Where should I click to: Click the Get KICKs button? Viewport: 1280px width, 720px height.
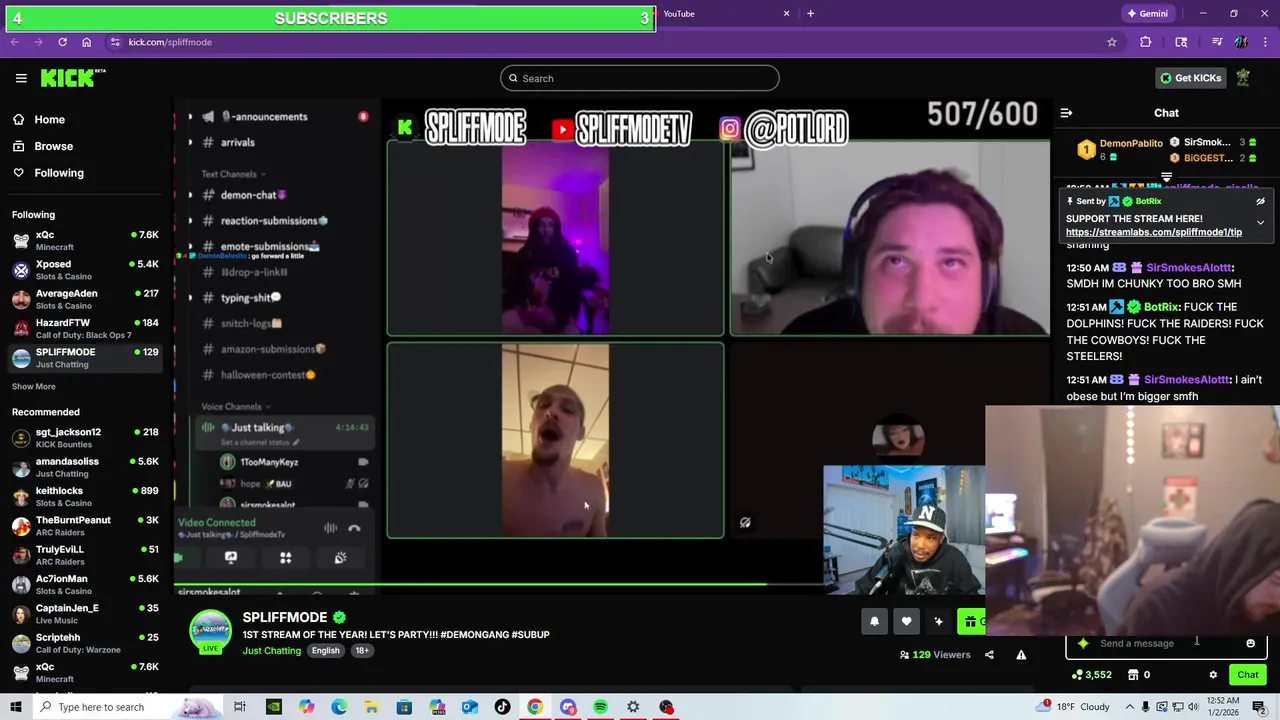point(1190,78)
